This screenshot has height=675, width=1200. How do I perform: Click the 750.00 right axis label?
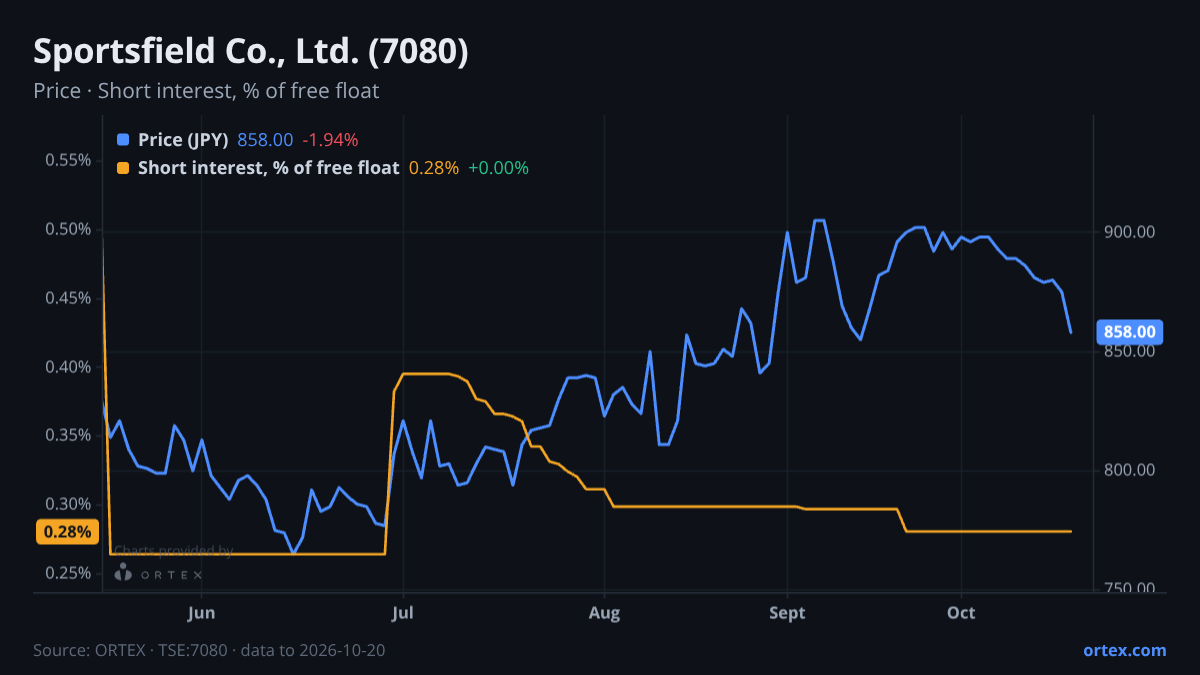1130,589
